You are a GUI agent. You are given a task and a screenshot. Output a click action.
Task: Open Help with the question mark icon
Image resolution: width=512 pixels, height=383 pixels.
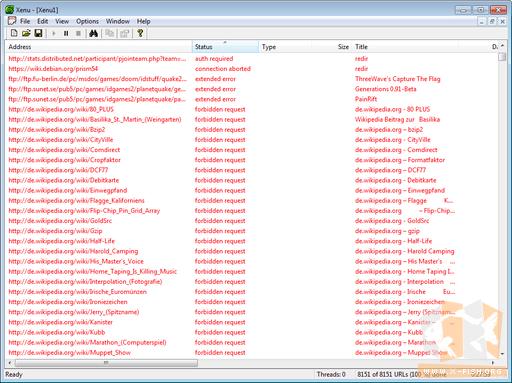click(x=140, y=33)
